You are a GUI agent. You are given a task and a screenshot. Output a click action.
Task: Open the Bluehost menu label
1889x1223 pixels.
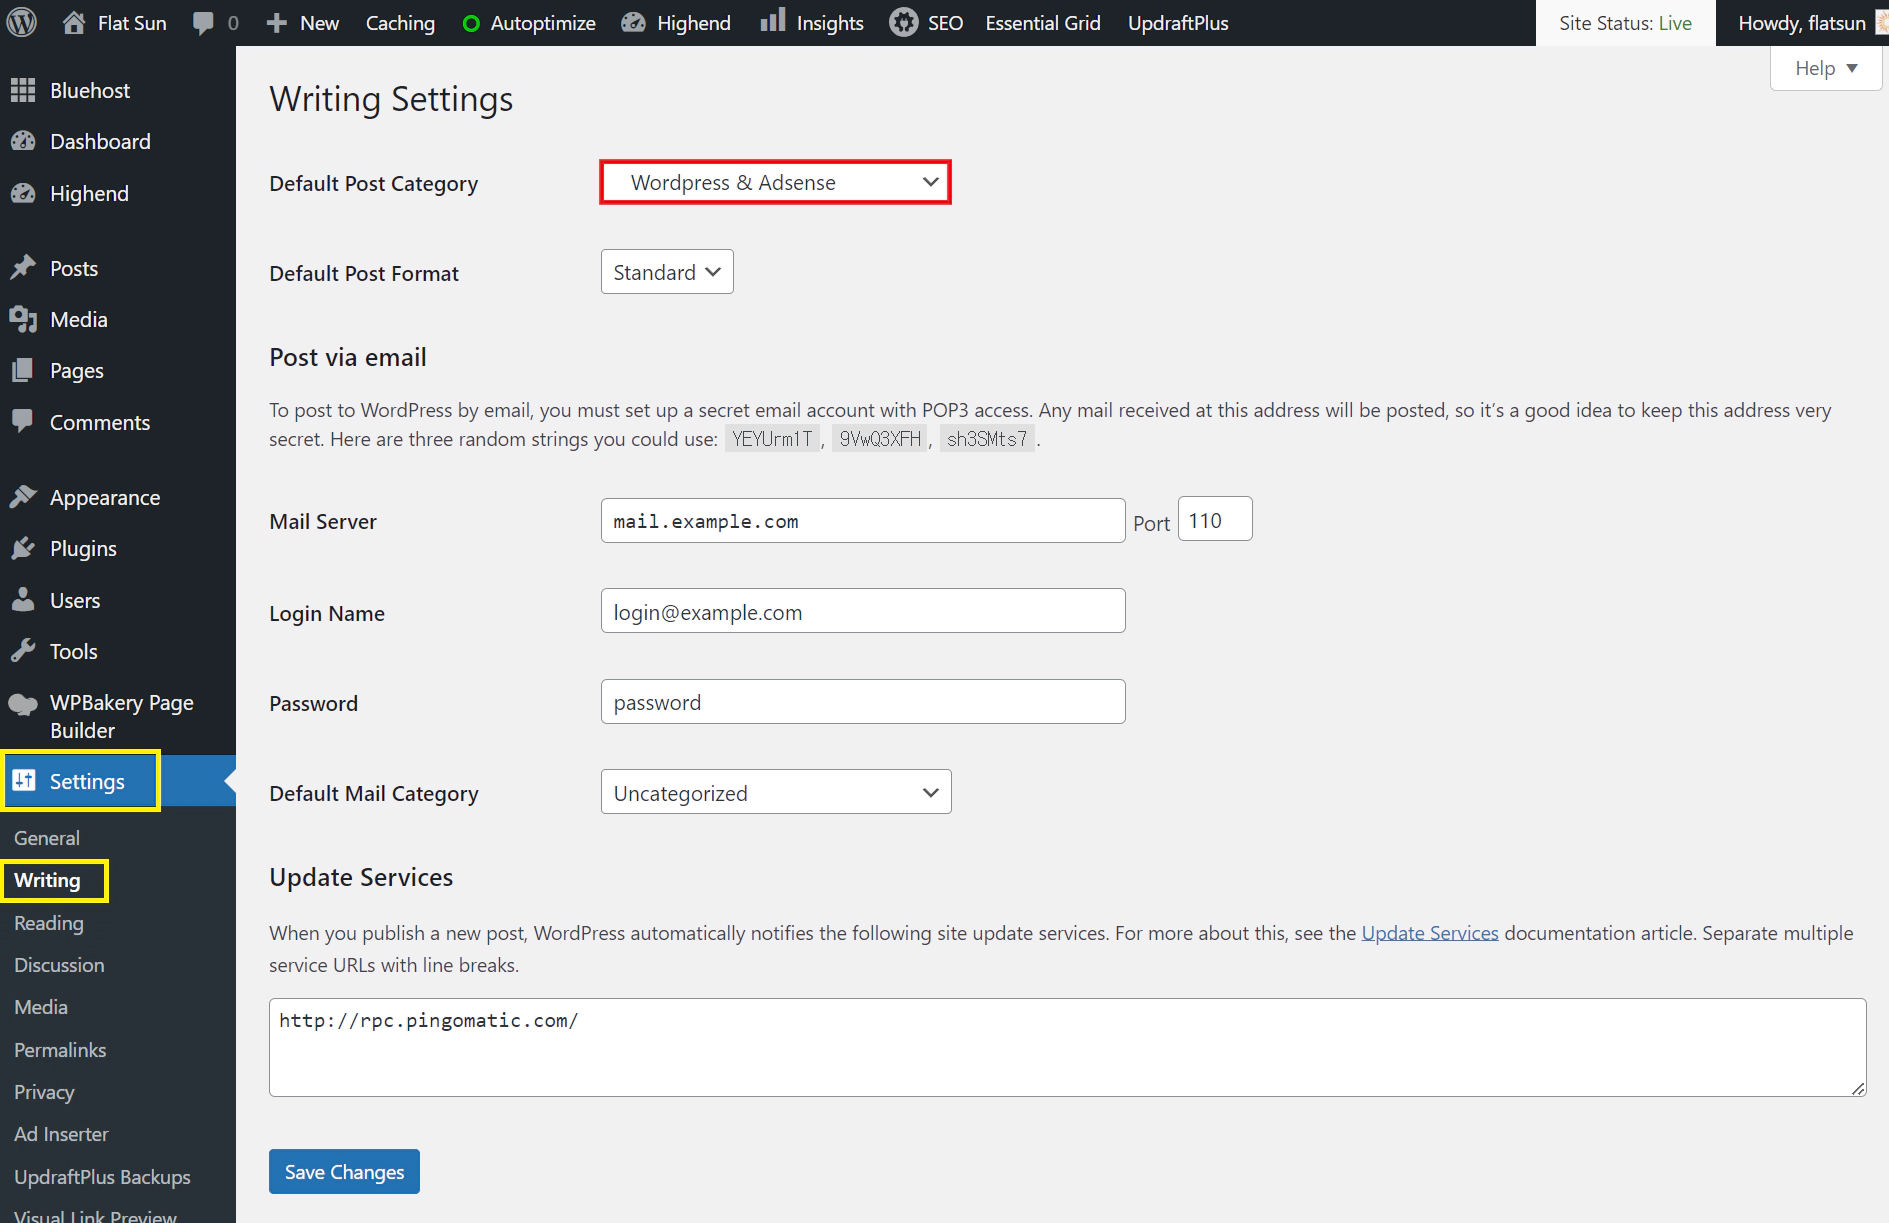point(90,91)
